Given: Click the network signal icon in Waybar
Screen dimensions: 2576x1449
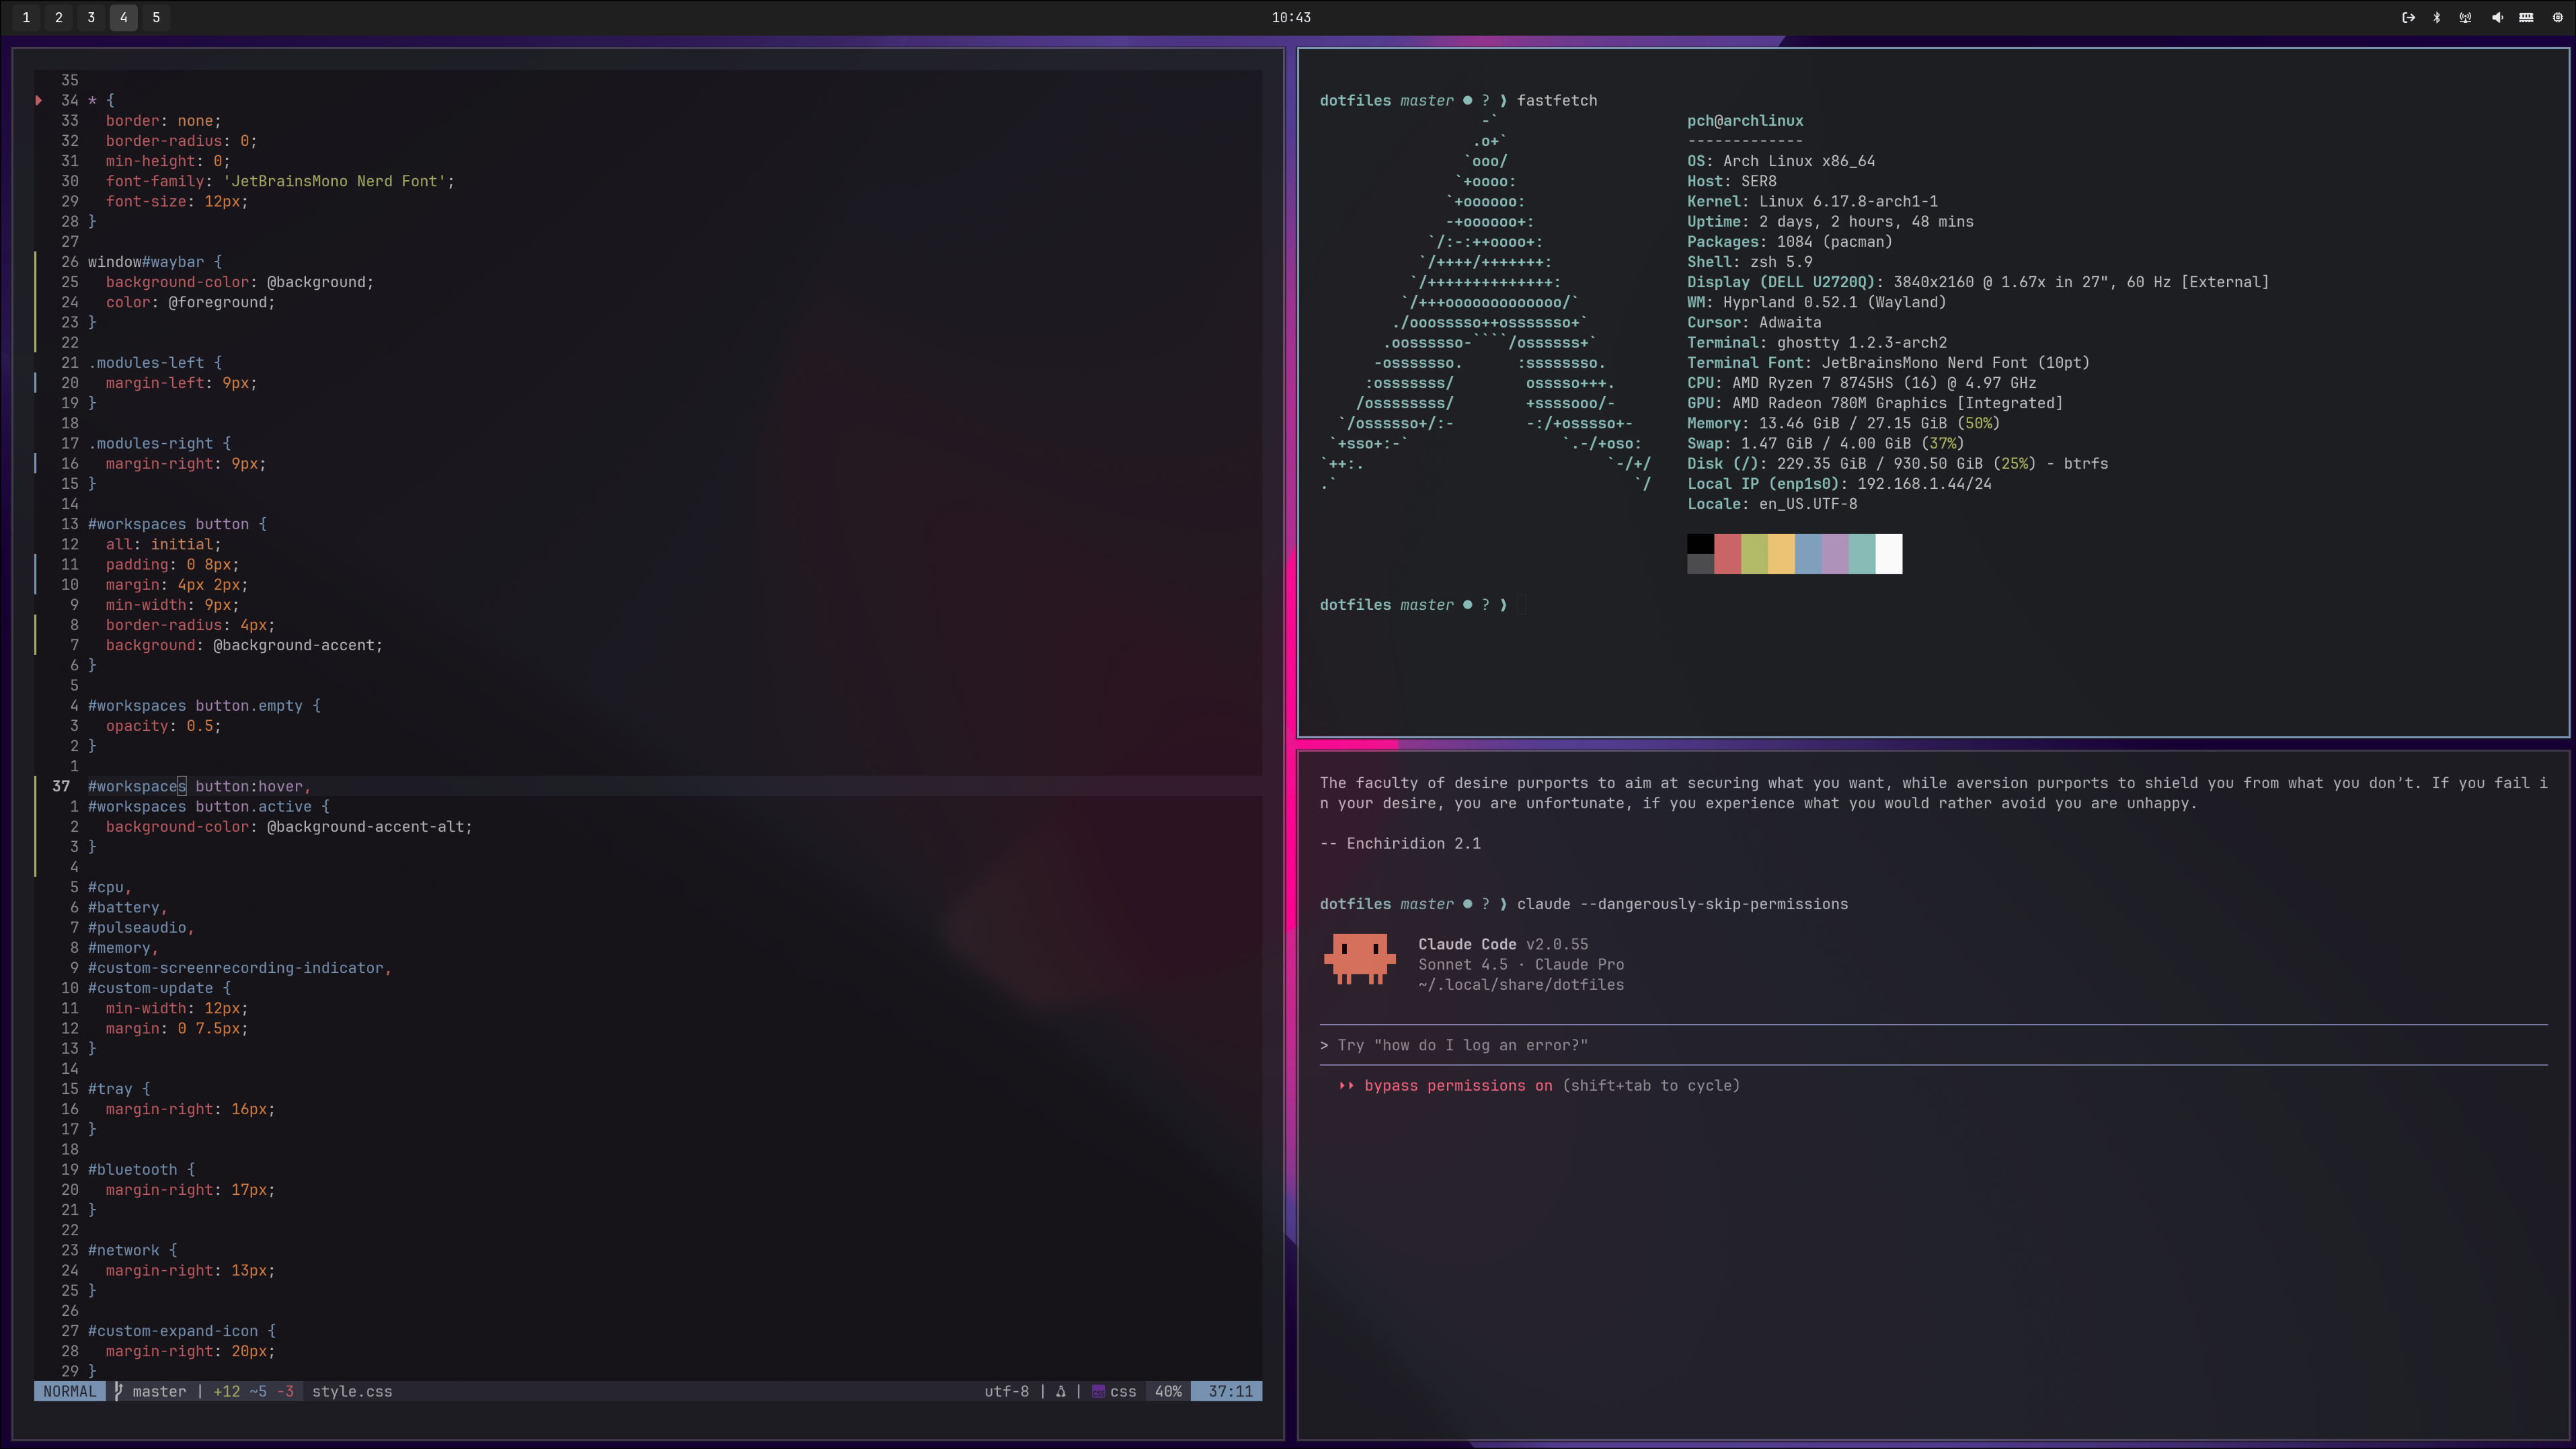Looking at the screenshot, I should click(x=2466, y=17).
